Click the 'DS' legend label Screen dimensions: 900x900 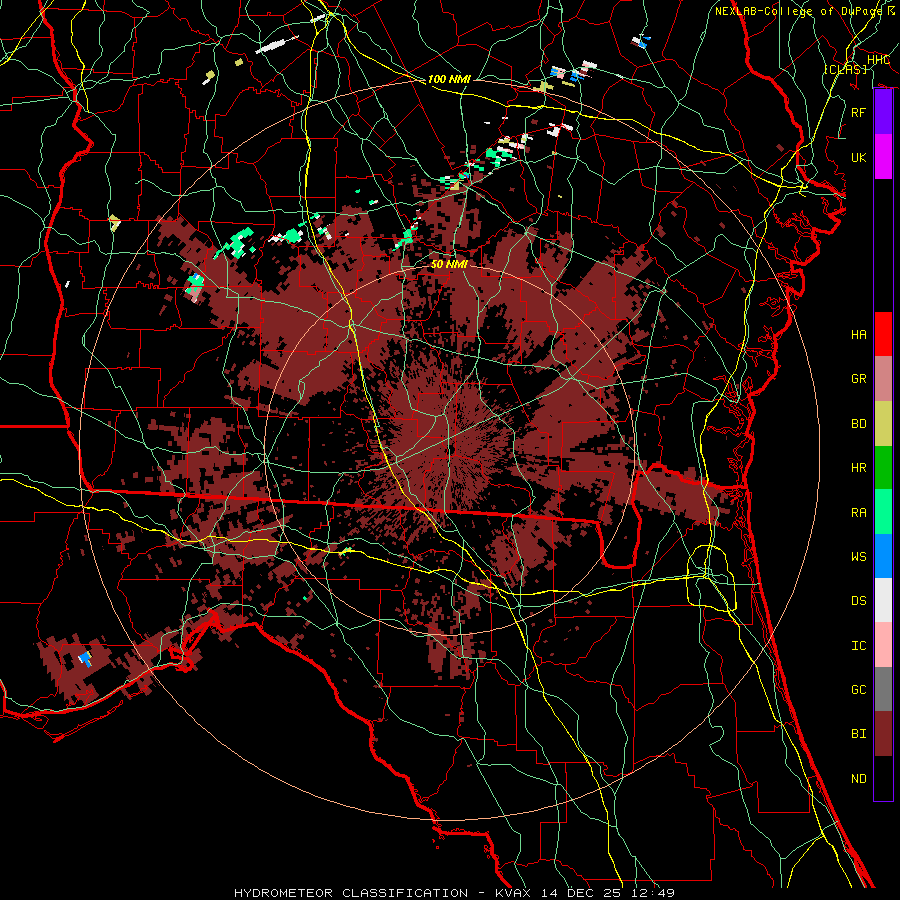pos(858,601)
